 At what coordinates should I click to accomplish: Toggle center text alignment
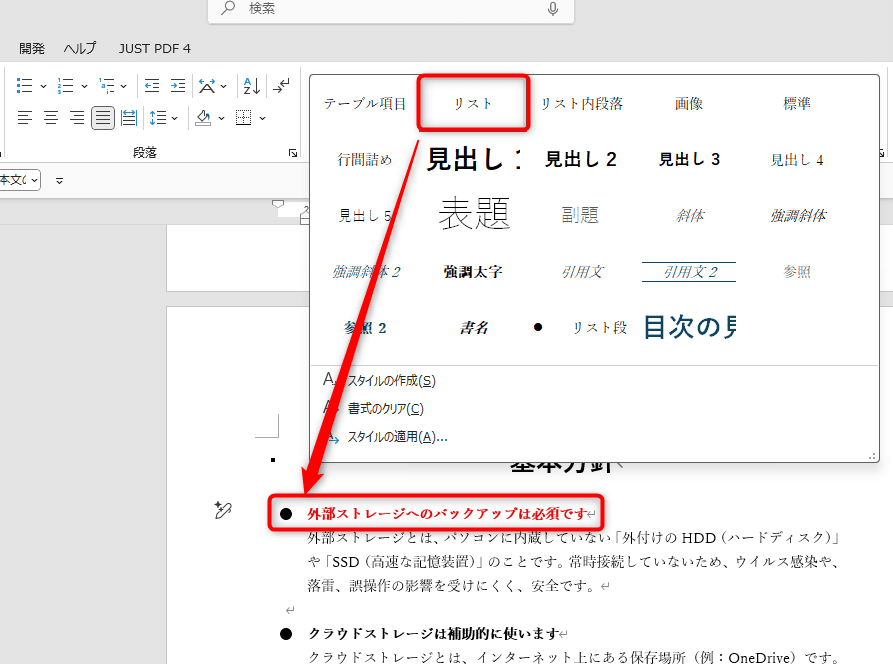[x=51, y=118]
